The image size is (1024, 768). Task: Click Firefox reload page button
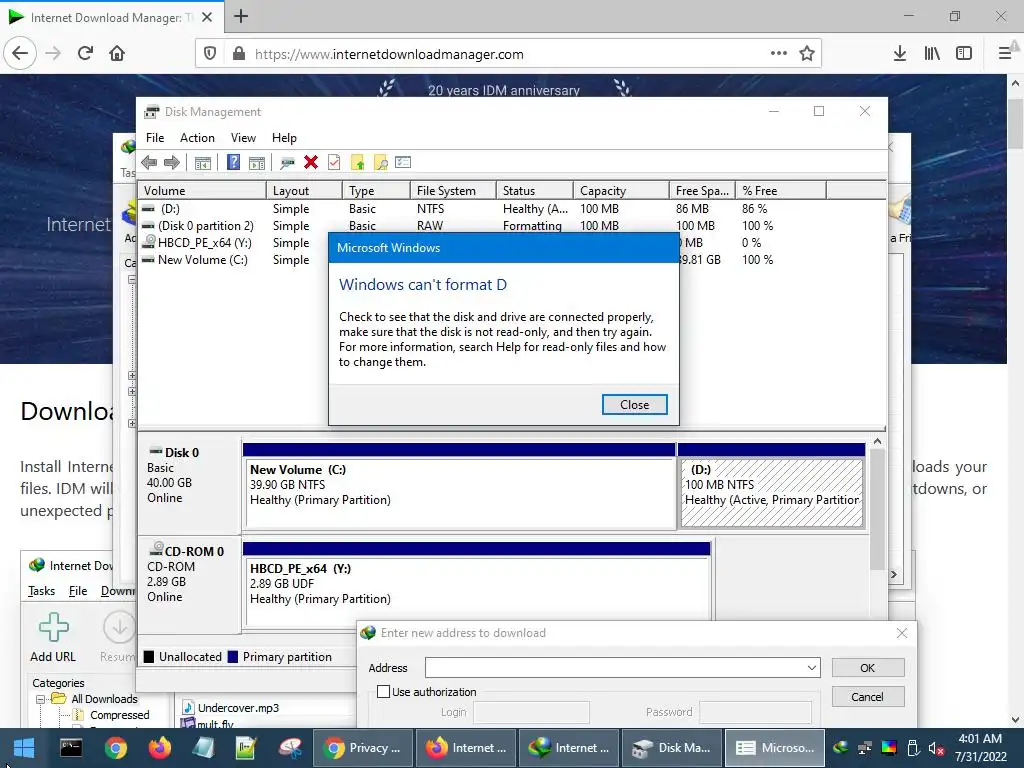[85, 53]
